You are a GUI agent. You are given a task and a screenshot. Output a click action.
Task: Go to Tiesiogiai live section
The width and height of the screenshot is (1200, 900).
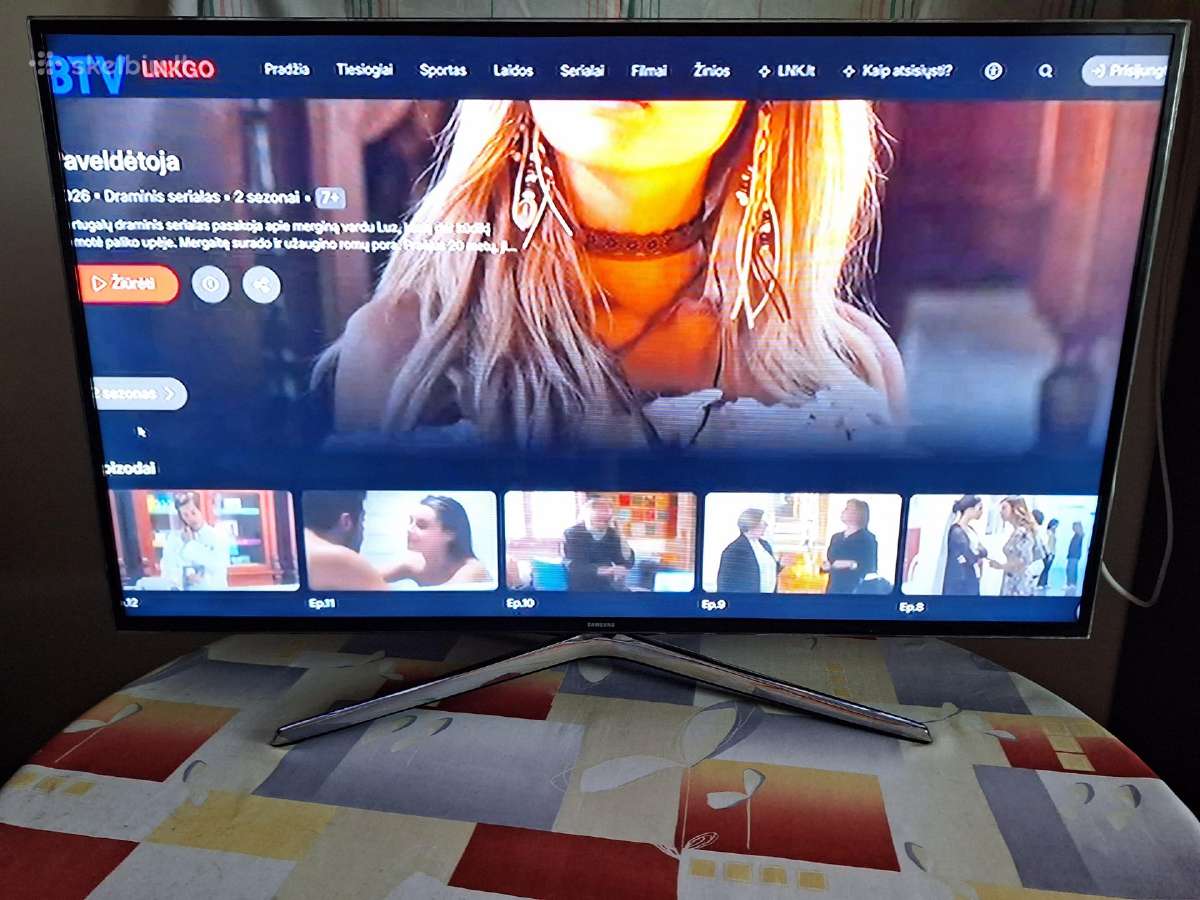tap(364, 70)
